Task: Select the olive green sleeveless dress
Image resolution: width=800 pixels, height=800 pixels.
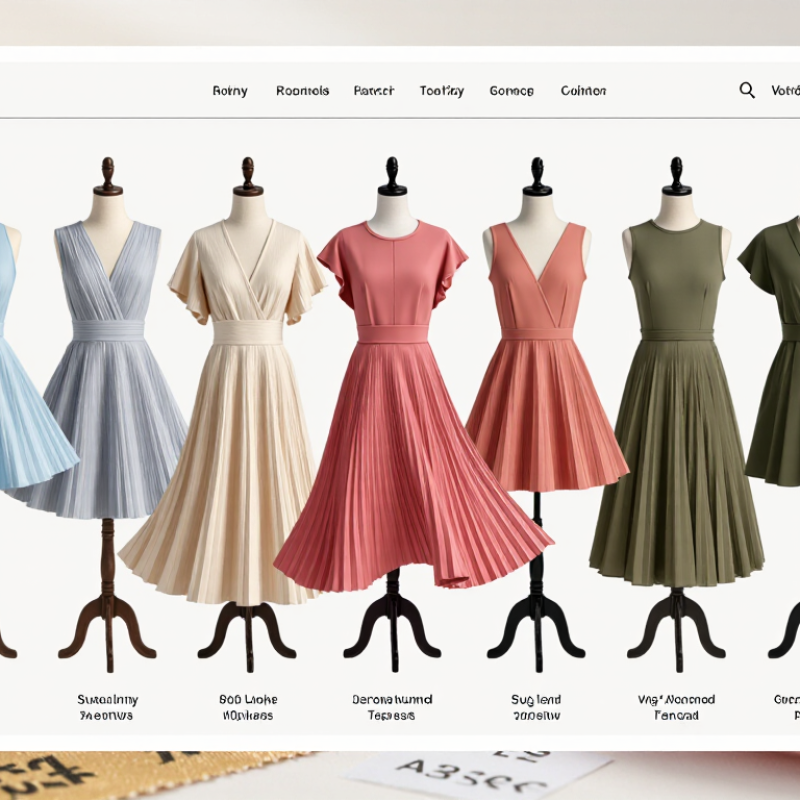Action: pos(677,403)
